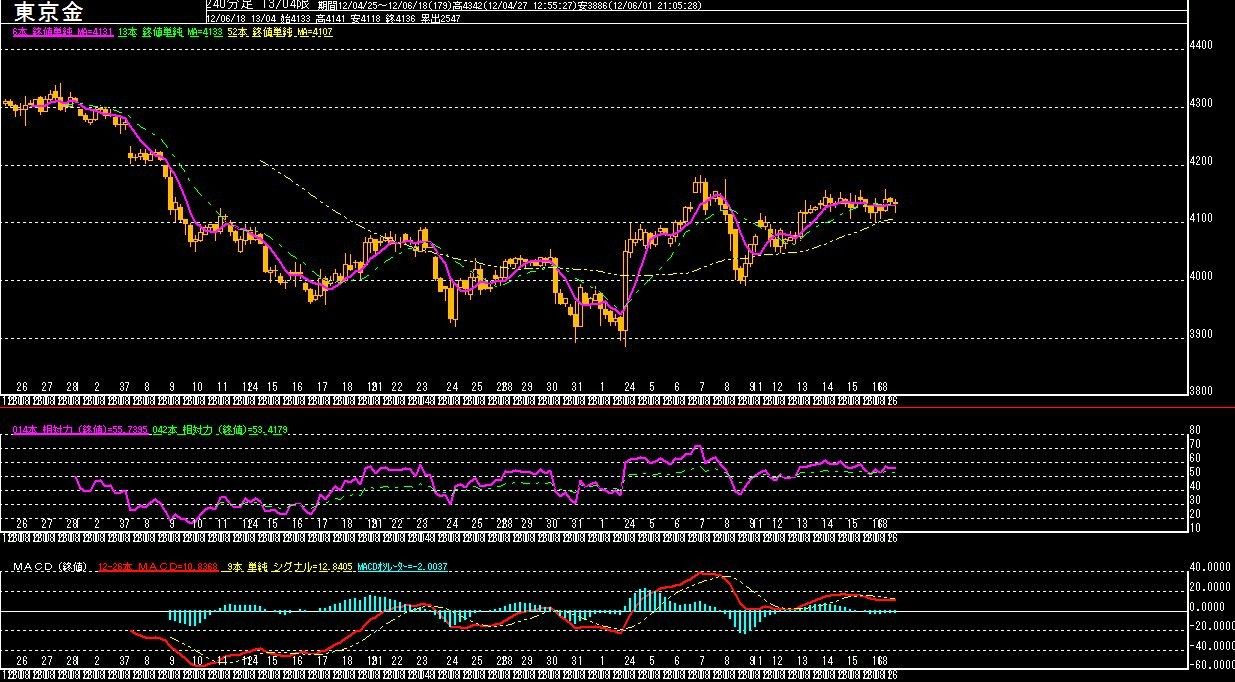The width and height of the screenshot is (1235, 682).
Task: Click the RSI 10 axis label
Action: click(1194, 527)
